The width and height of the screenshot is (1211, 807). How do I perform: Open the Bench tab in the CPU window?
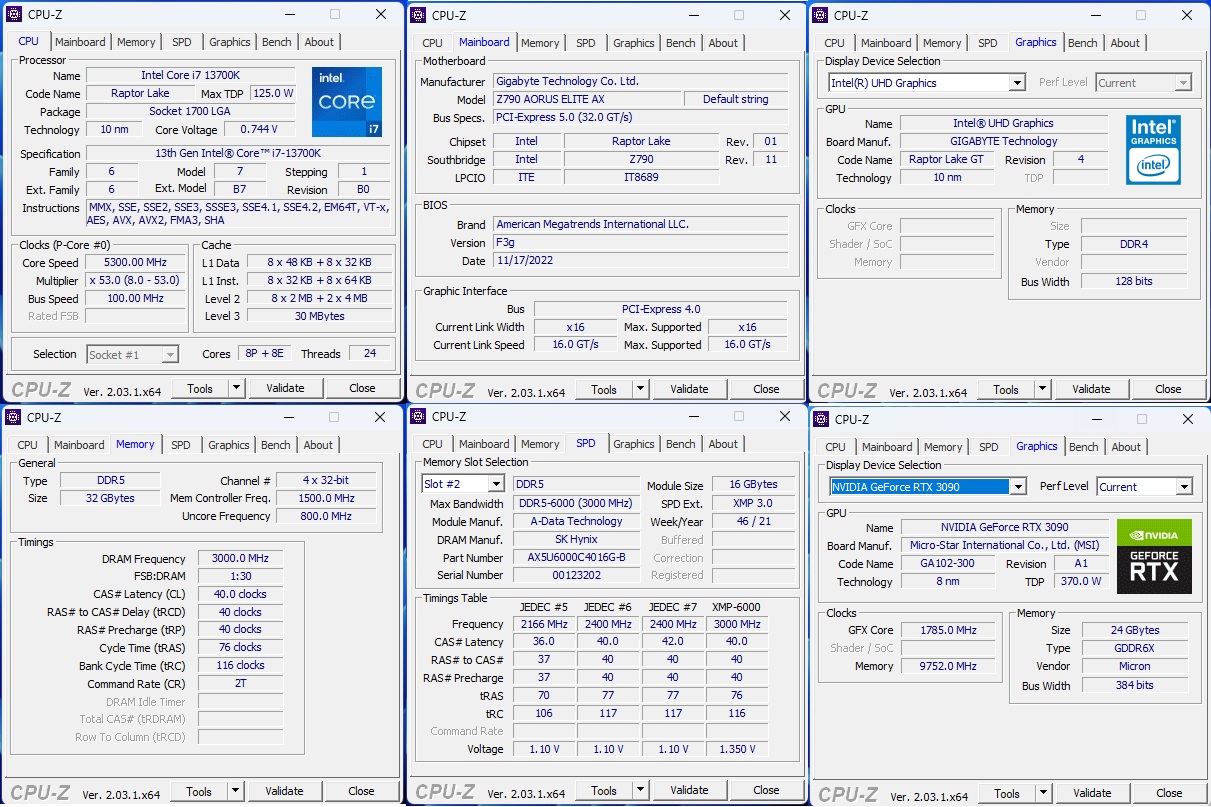tap(277, 42)
